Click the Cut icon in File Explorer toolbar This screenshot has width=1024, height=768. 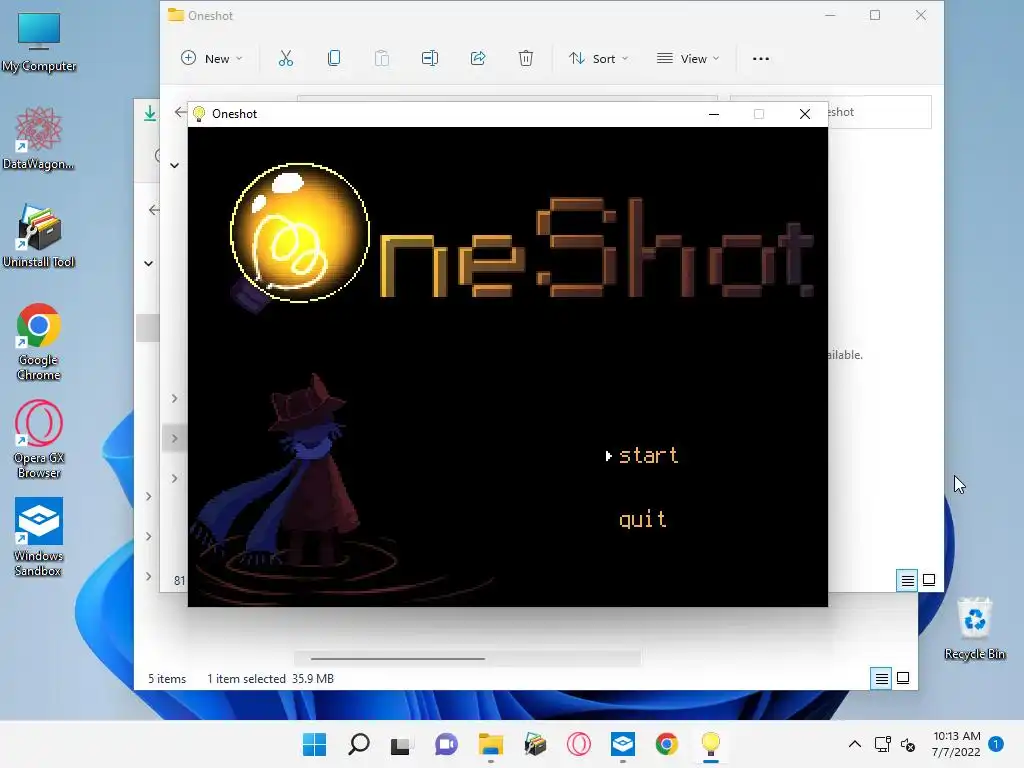click(x=285, y=58)
